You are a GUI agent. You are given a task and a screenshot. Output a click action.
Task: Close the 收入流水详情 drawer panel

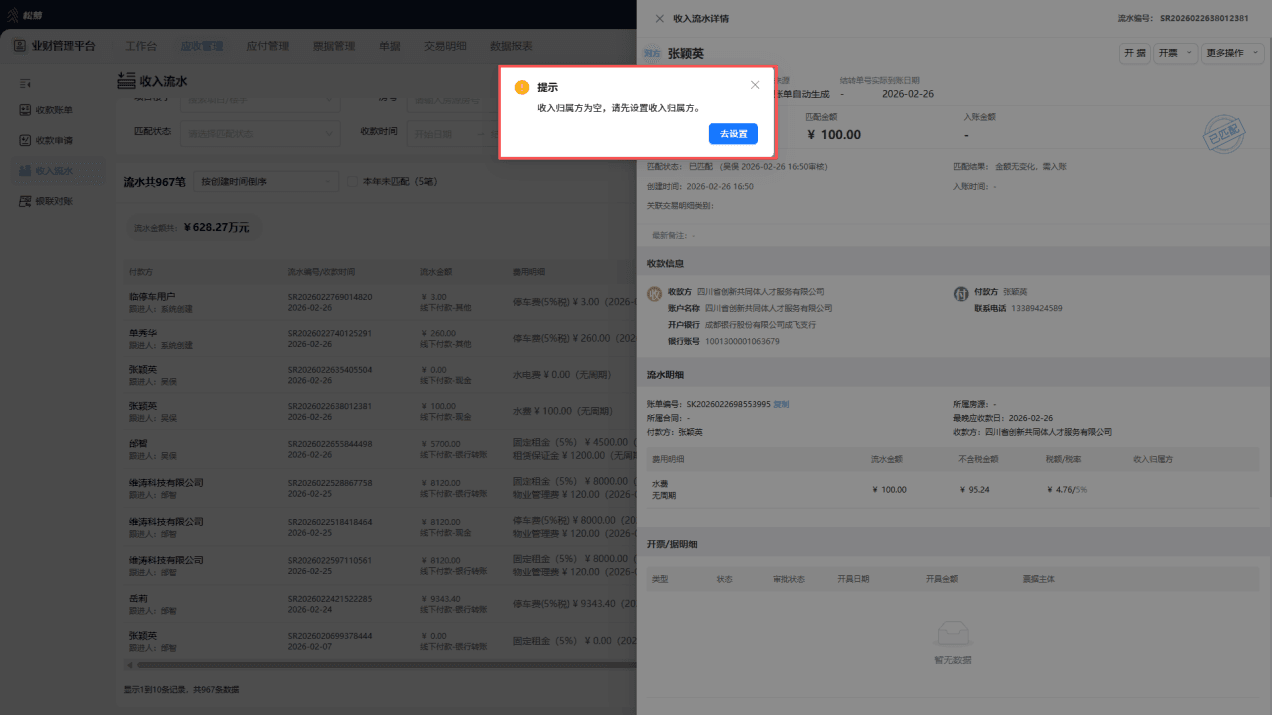coord(659,18)
